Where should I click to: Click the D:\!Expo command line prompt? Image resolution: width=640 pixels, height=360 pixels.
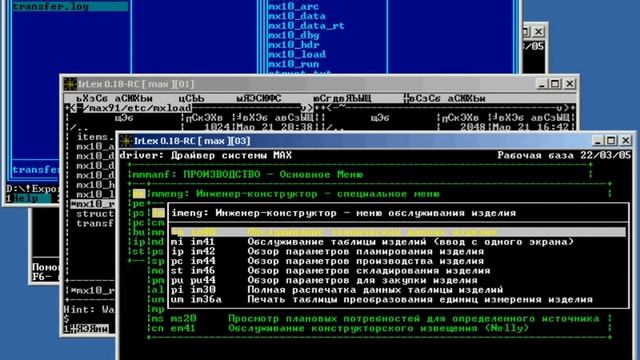(x=33, y=189)
